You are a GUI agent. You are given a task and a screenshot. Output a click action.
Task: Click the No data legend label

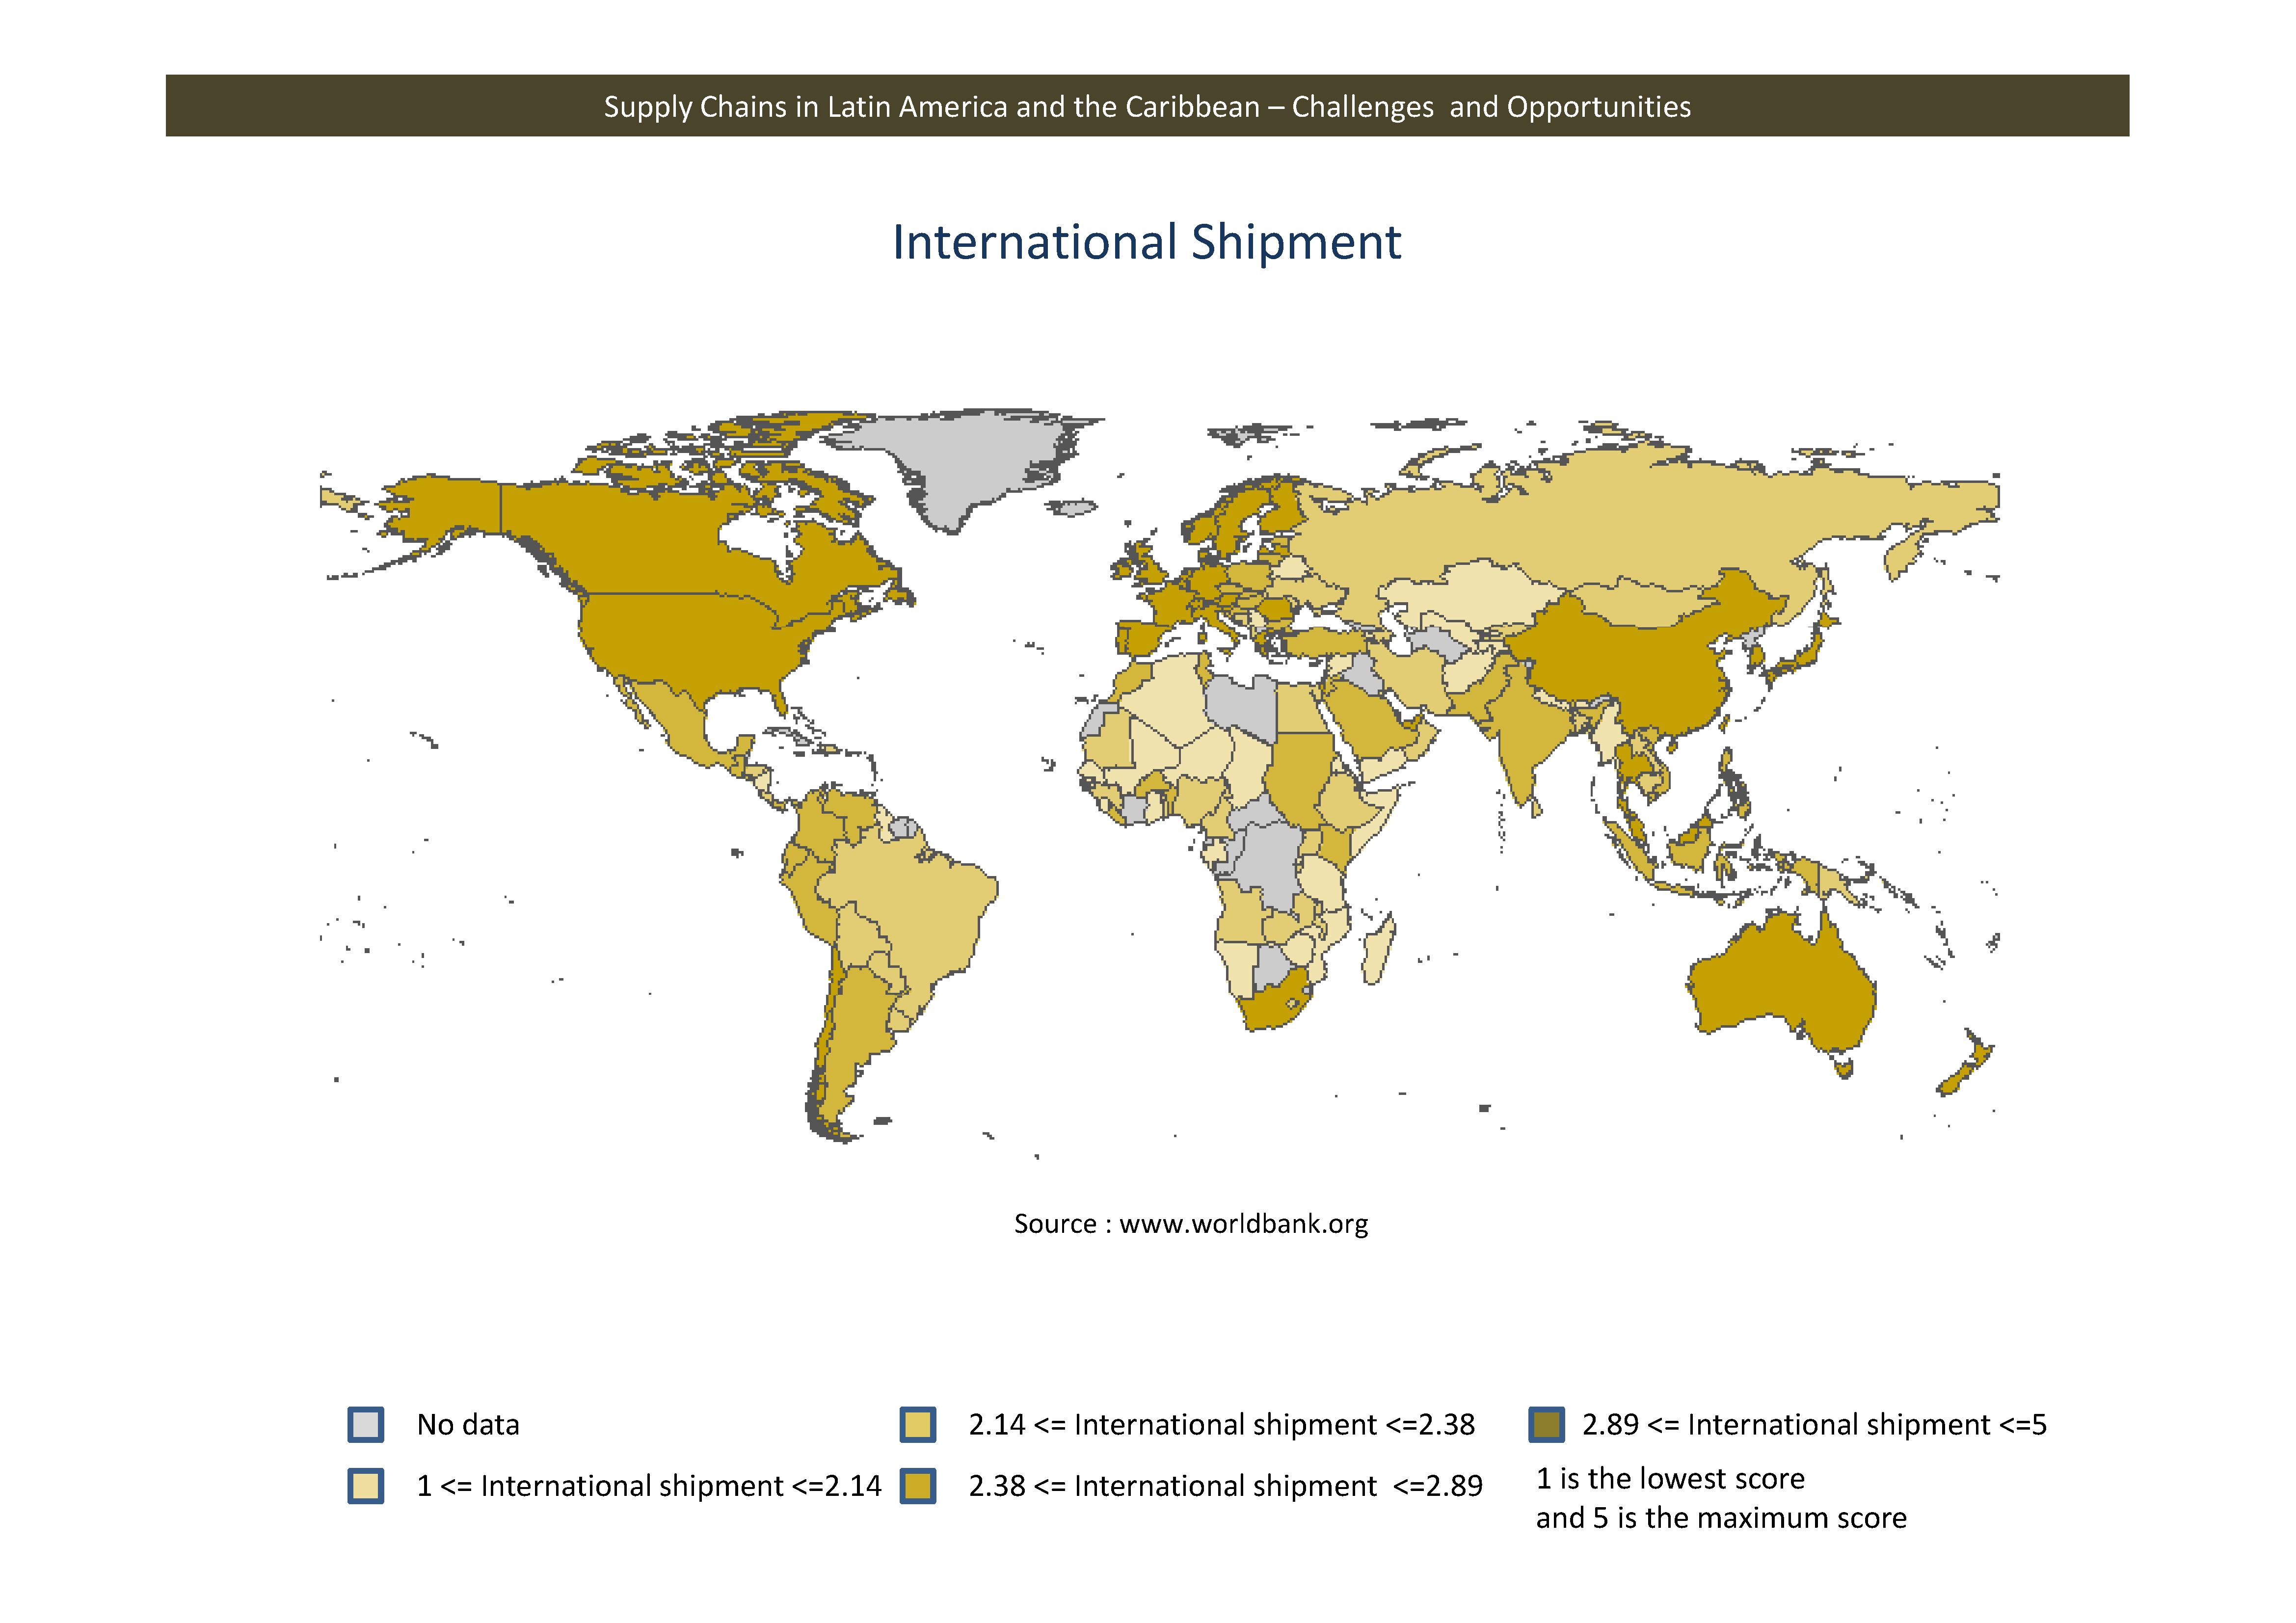[468, 1424]
